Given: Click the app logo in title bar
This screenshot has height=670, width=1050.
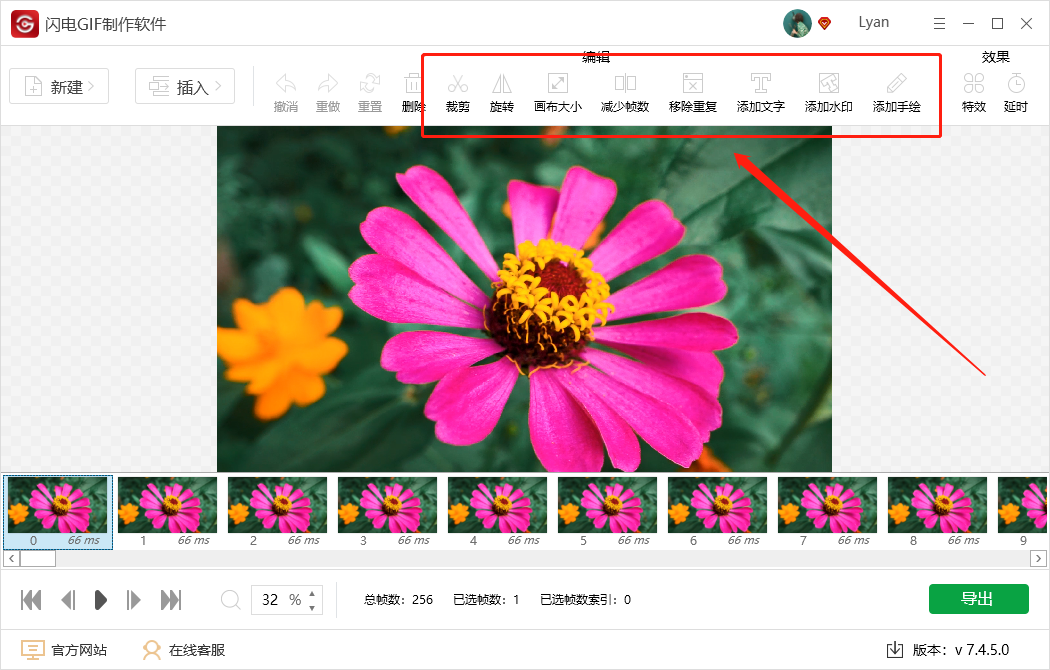Looking at the screenshot, I should click(25, 24).
